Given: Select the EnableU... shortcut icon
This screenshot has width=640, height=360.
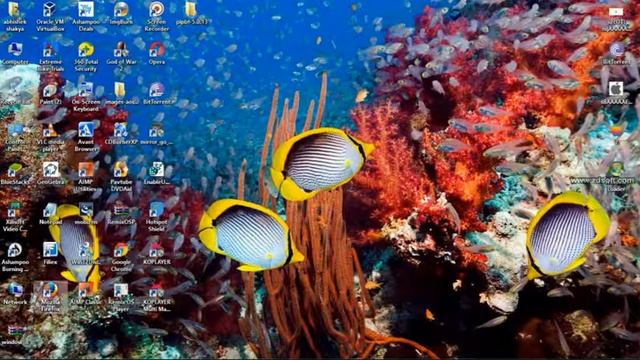Looking at the screenshot, I should coord(156,170).
